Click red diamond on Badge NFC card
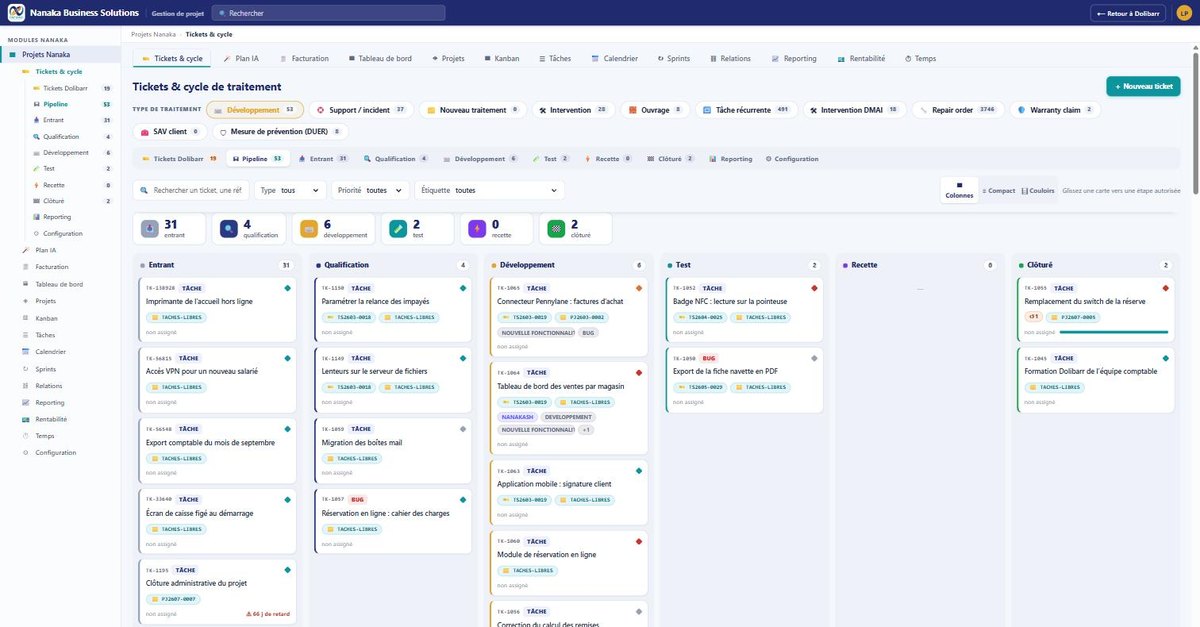1200x627 pixels. point(814,288)
